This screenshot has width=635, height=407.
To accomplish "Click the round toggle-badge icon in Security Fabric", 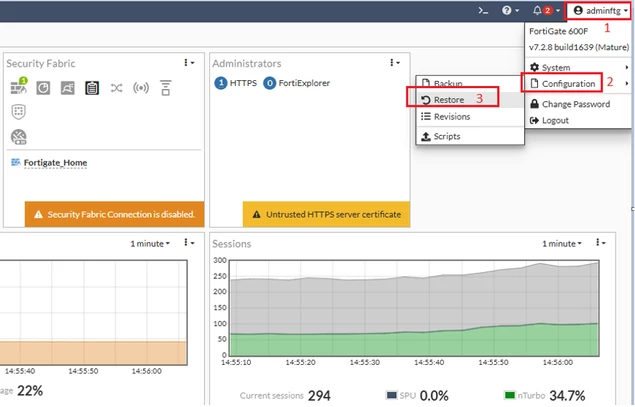I will click(19, 137).
